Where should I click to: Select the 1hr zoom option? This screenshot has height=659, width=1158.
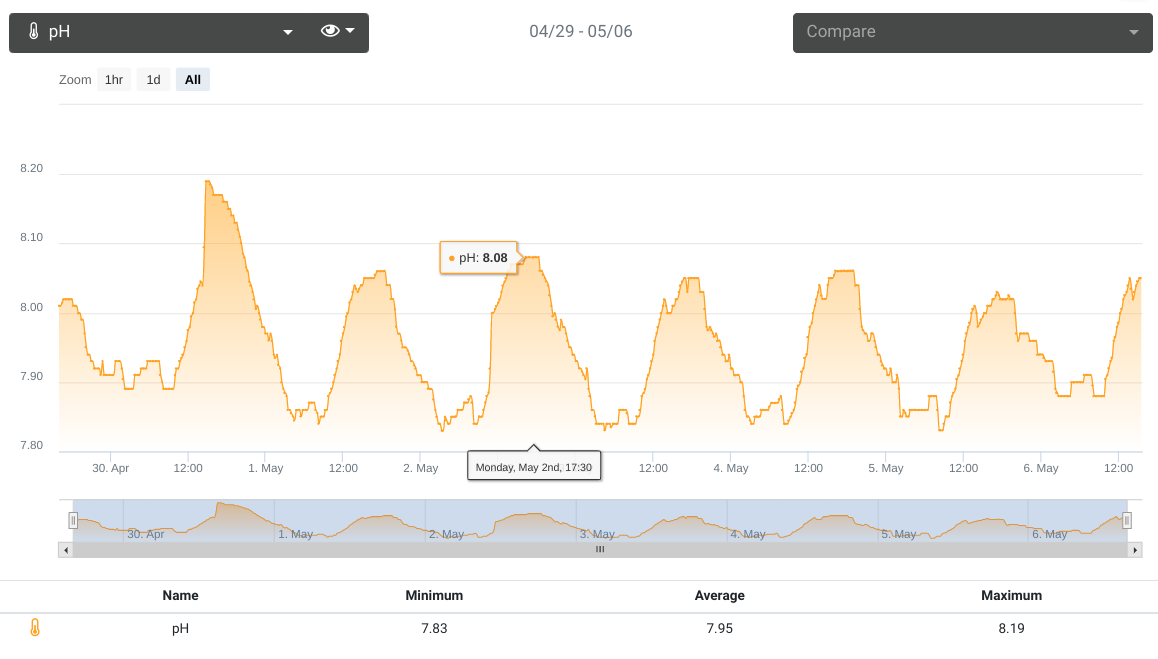point(114,80)
